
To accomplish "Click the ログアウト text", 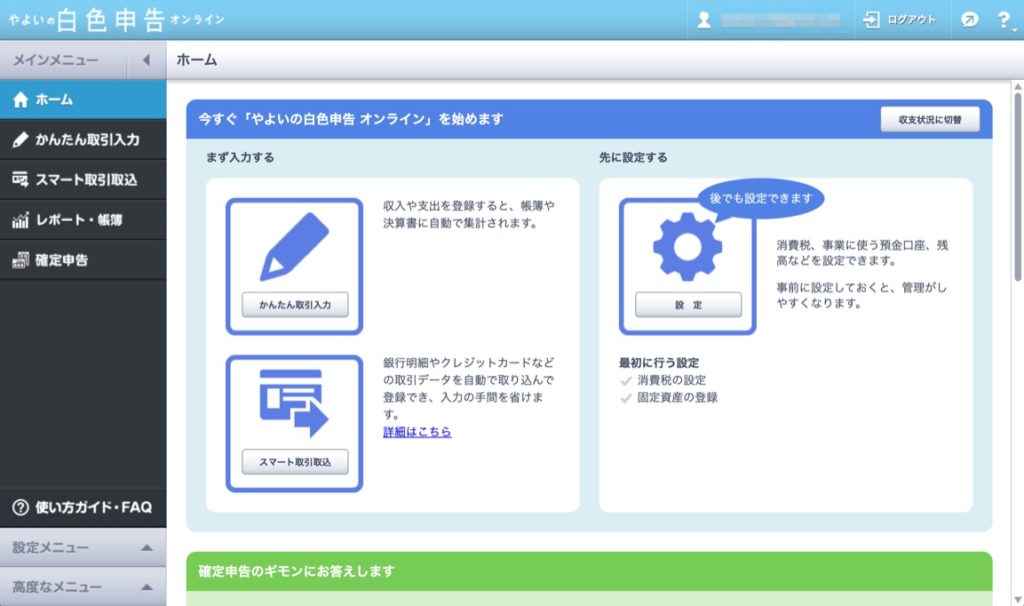I will coord(911,20).
